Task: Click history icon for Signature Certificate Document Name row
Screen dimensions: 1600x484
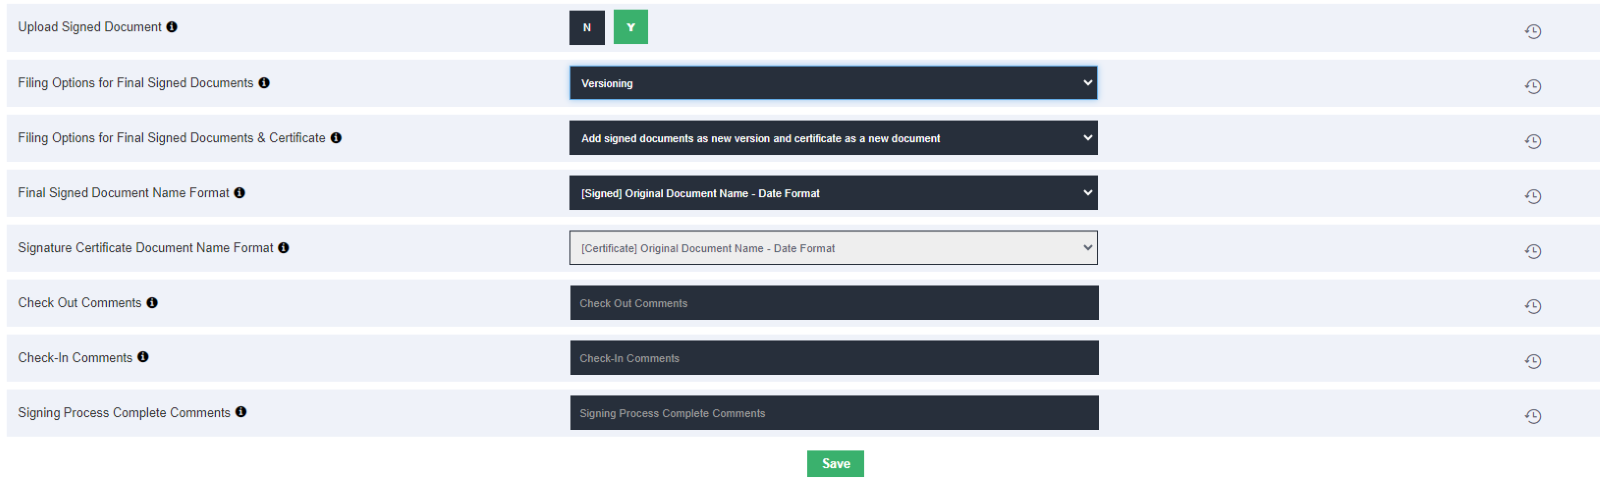Action: tap(1532, 252)
